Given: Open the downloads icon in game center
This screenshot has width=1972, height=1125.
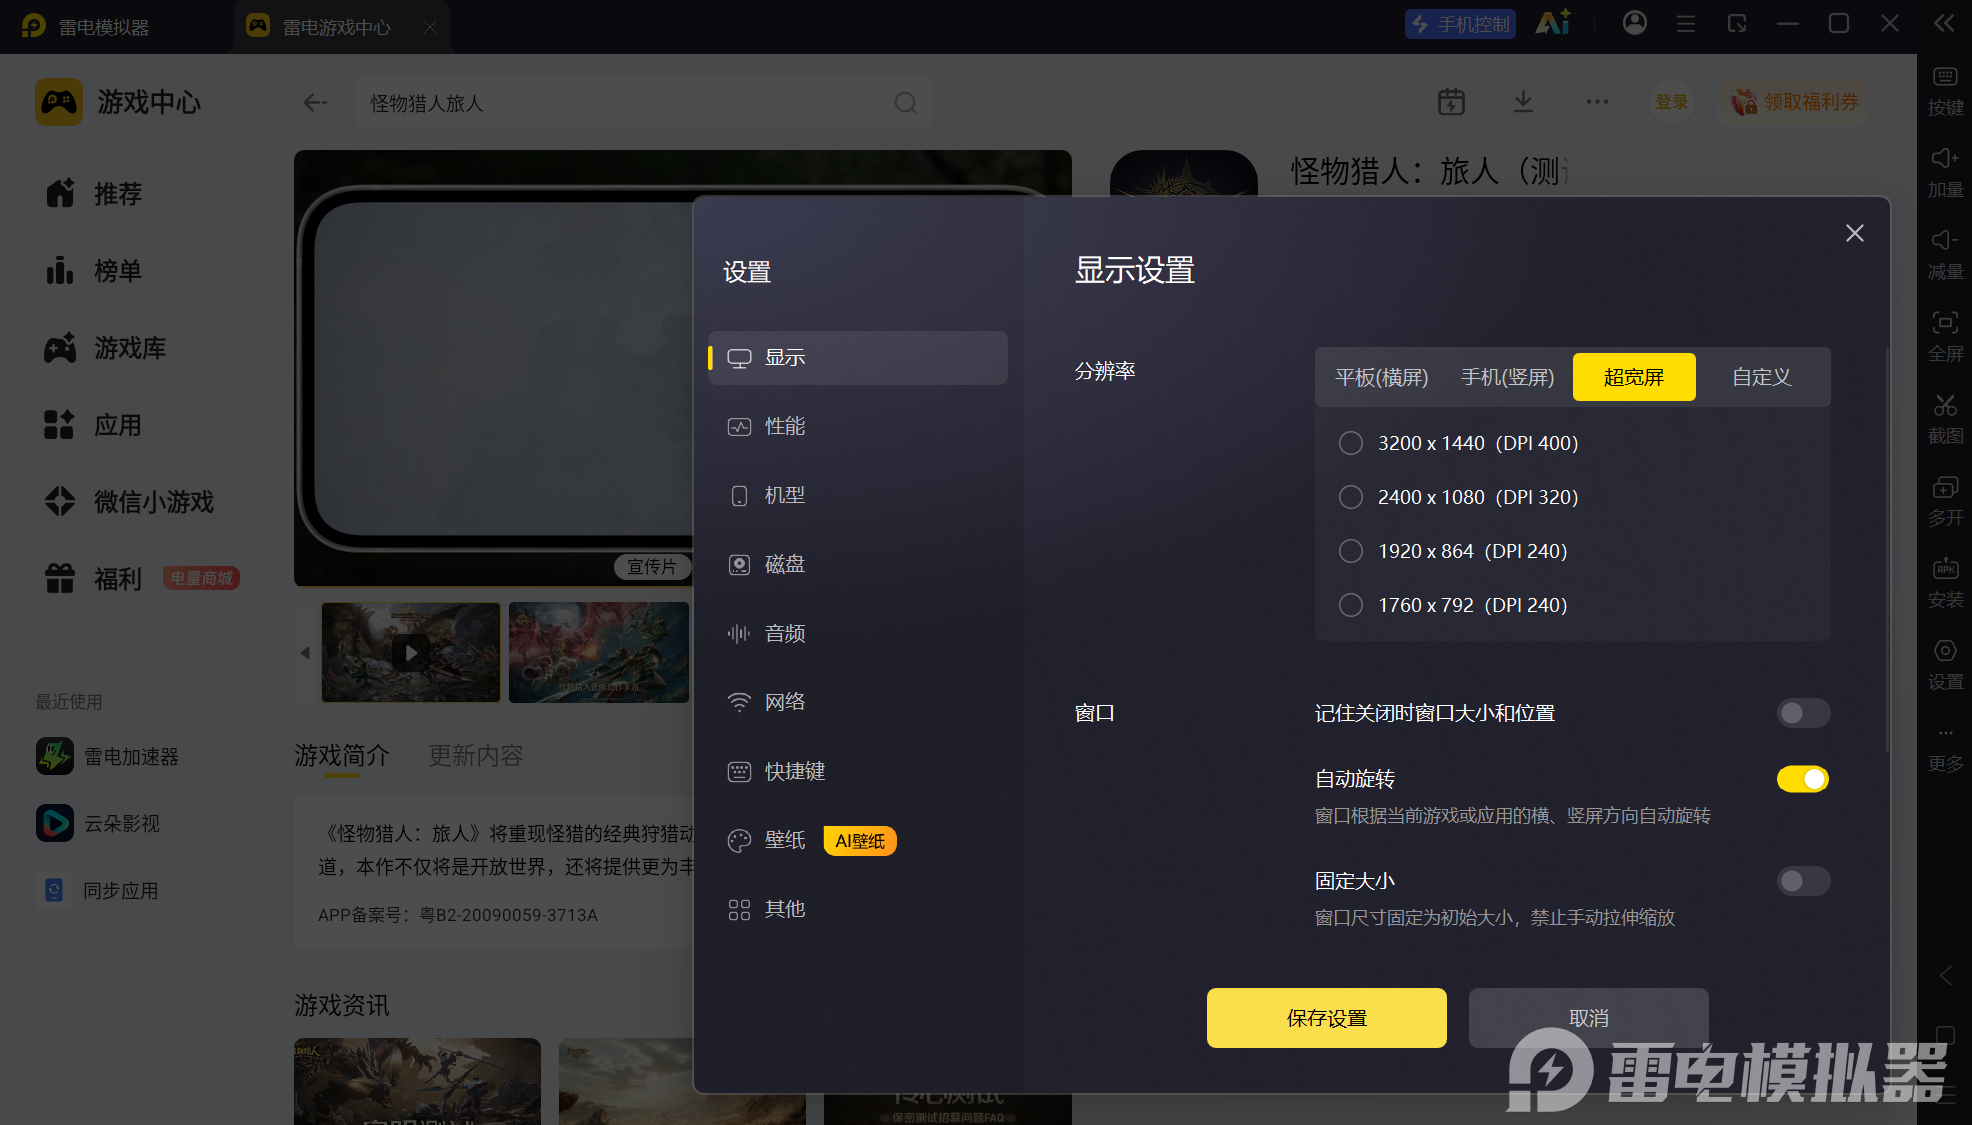Looking at the screenshot, I should [1523, 101].
